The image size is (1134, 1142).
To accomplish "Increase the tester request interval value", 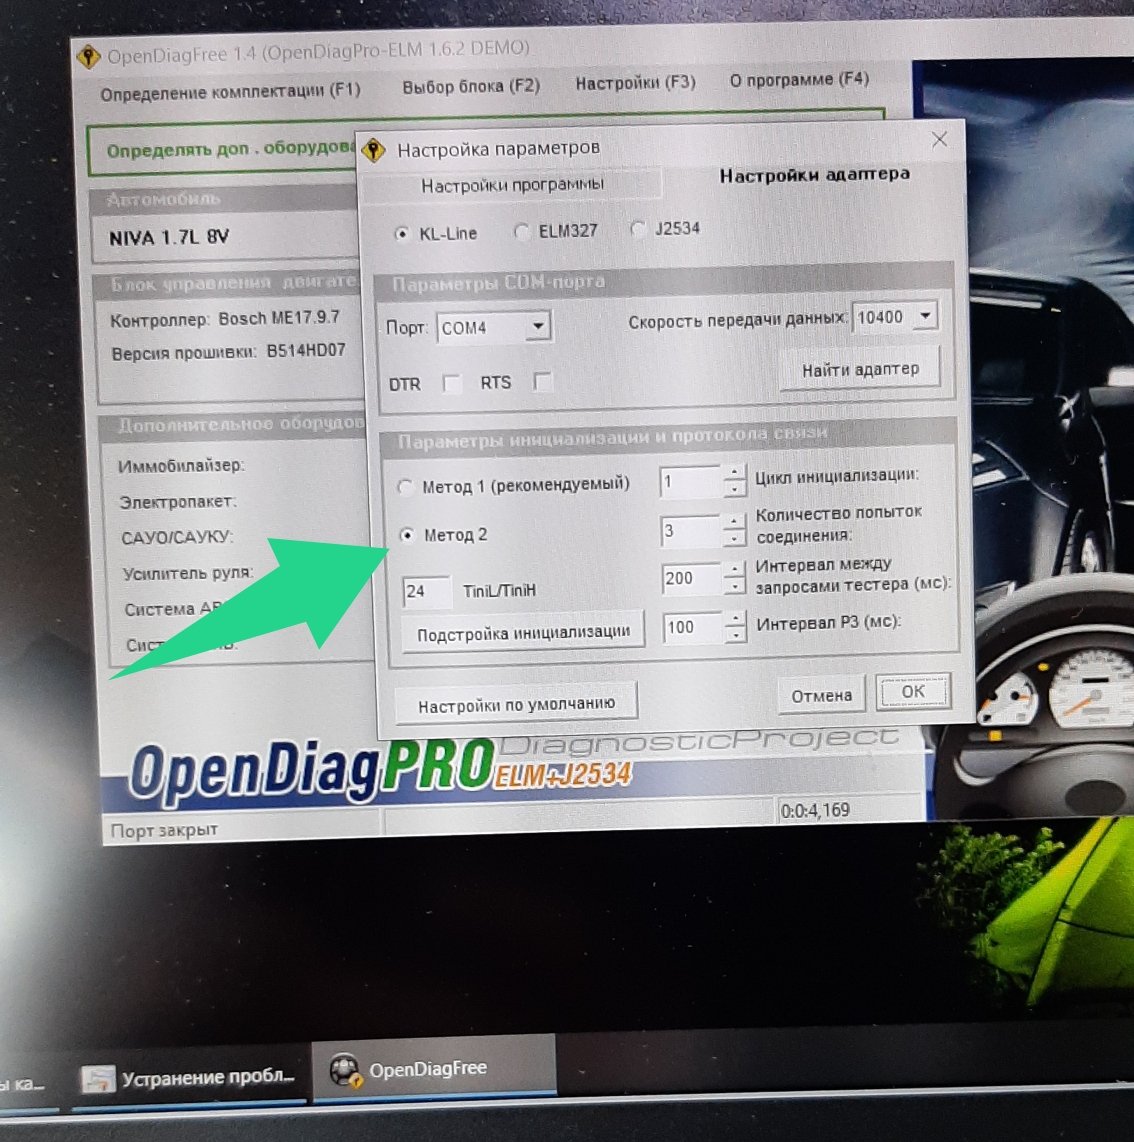I will click(x=736, y=569).
